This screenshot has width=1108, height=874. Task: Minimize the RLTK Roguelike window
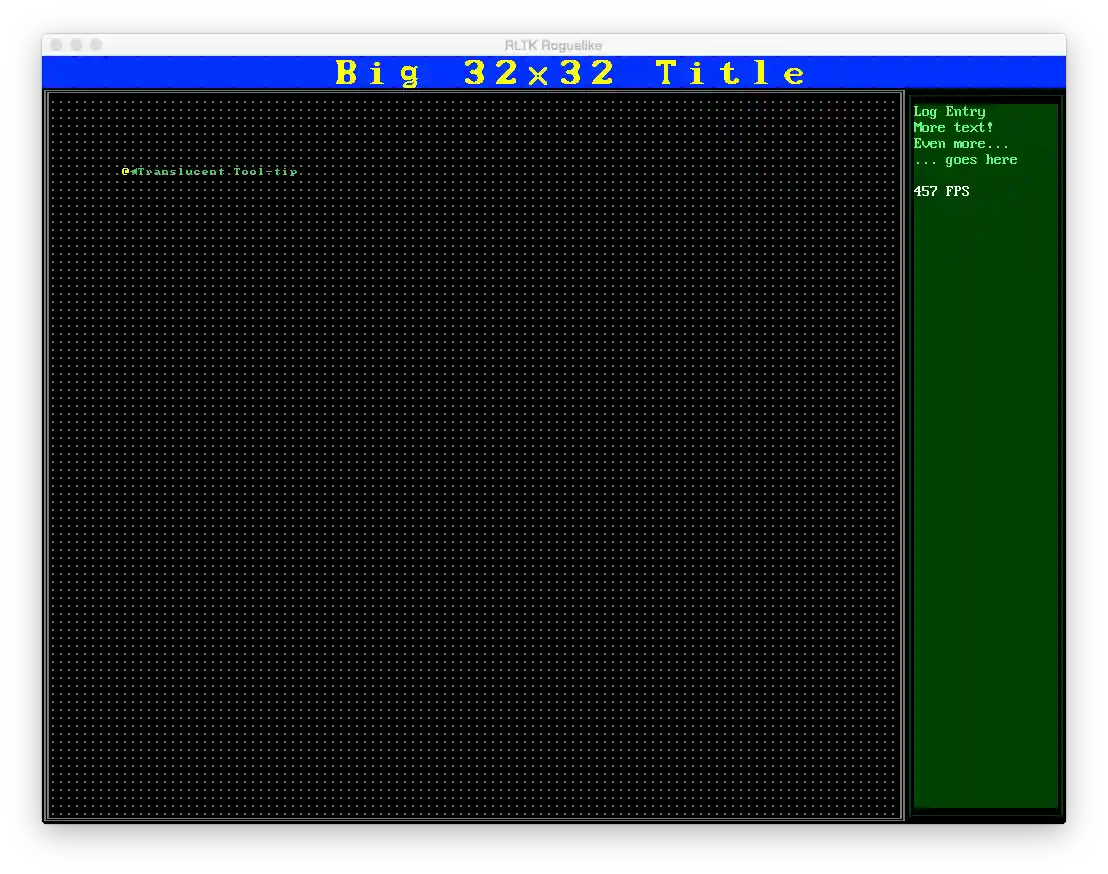pos(76,45)
